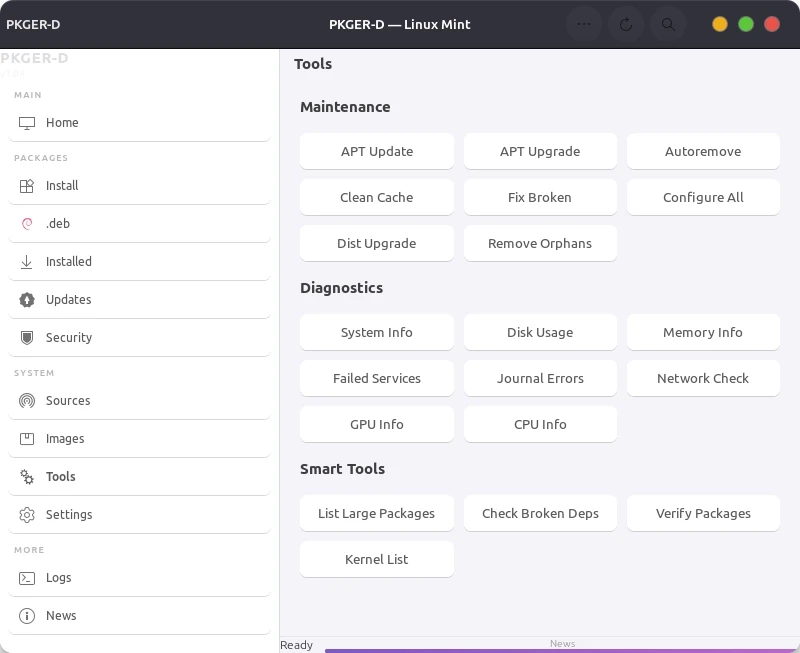This screenshot has width=800, height=653.
Task: Click the purple progress bar at bottom
Action: click(x=562, y=651)
